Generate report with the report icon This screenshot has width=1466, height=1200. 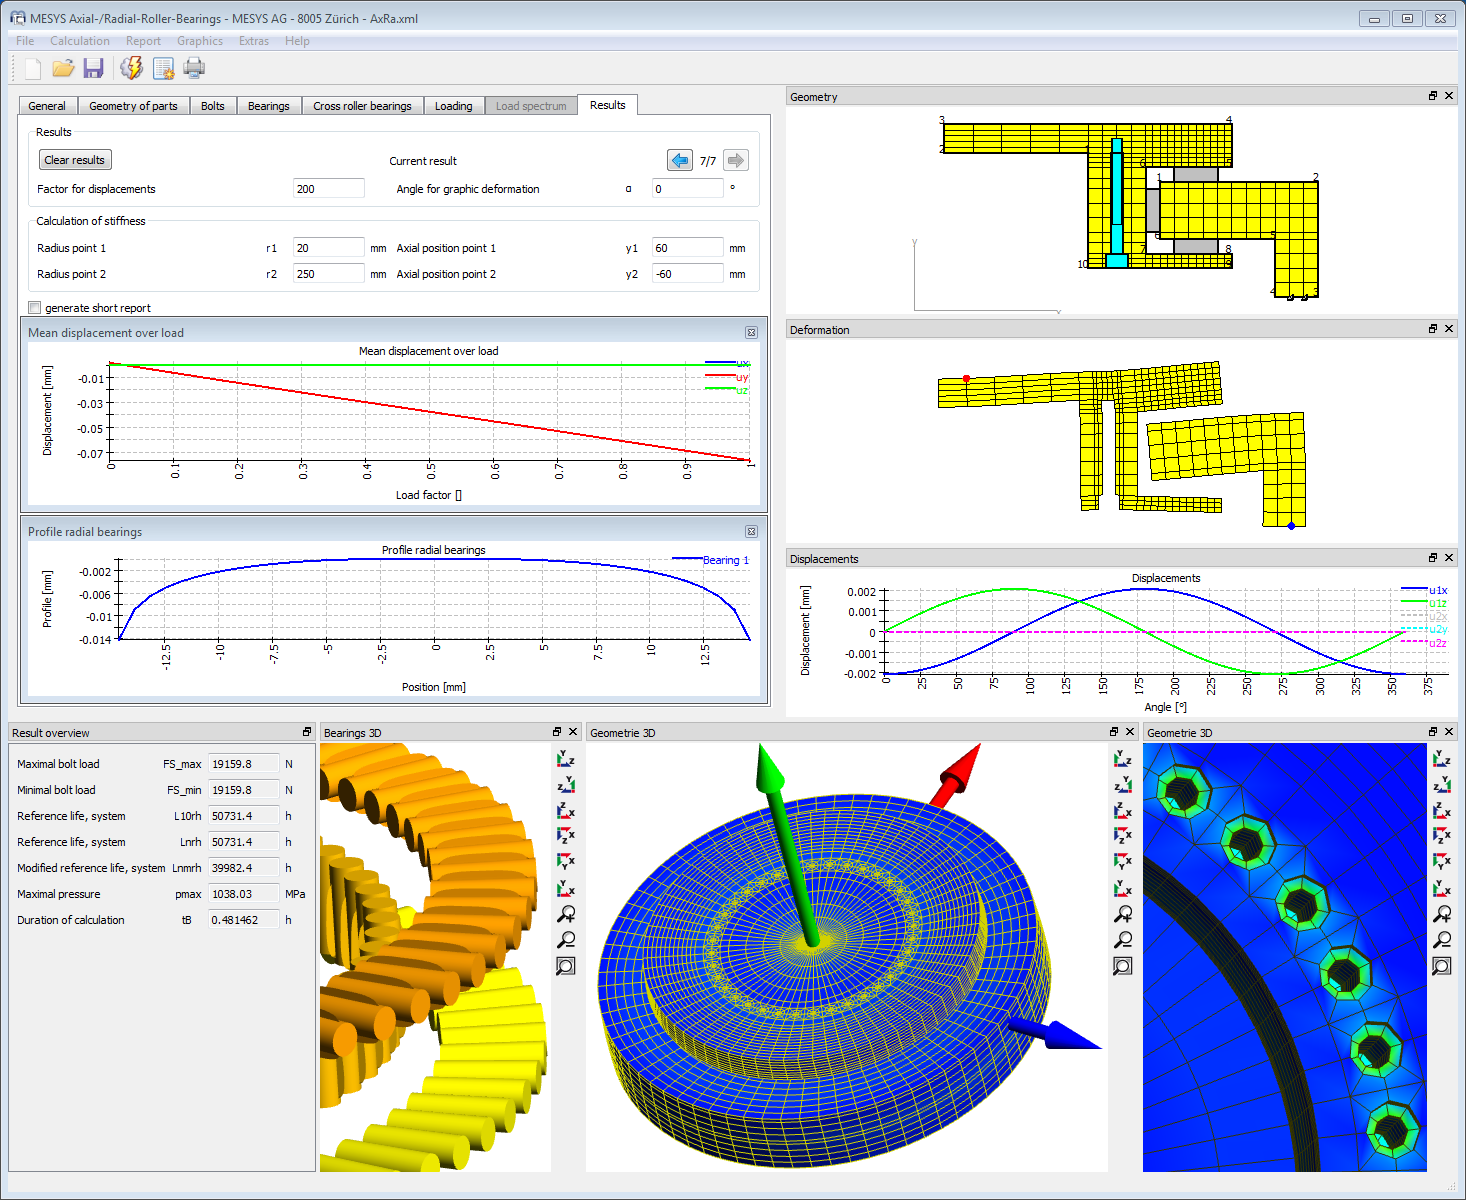pos(163,68)
